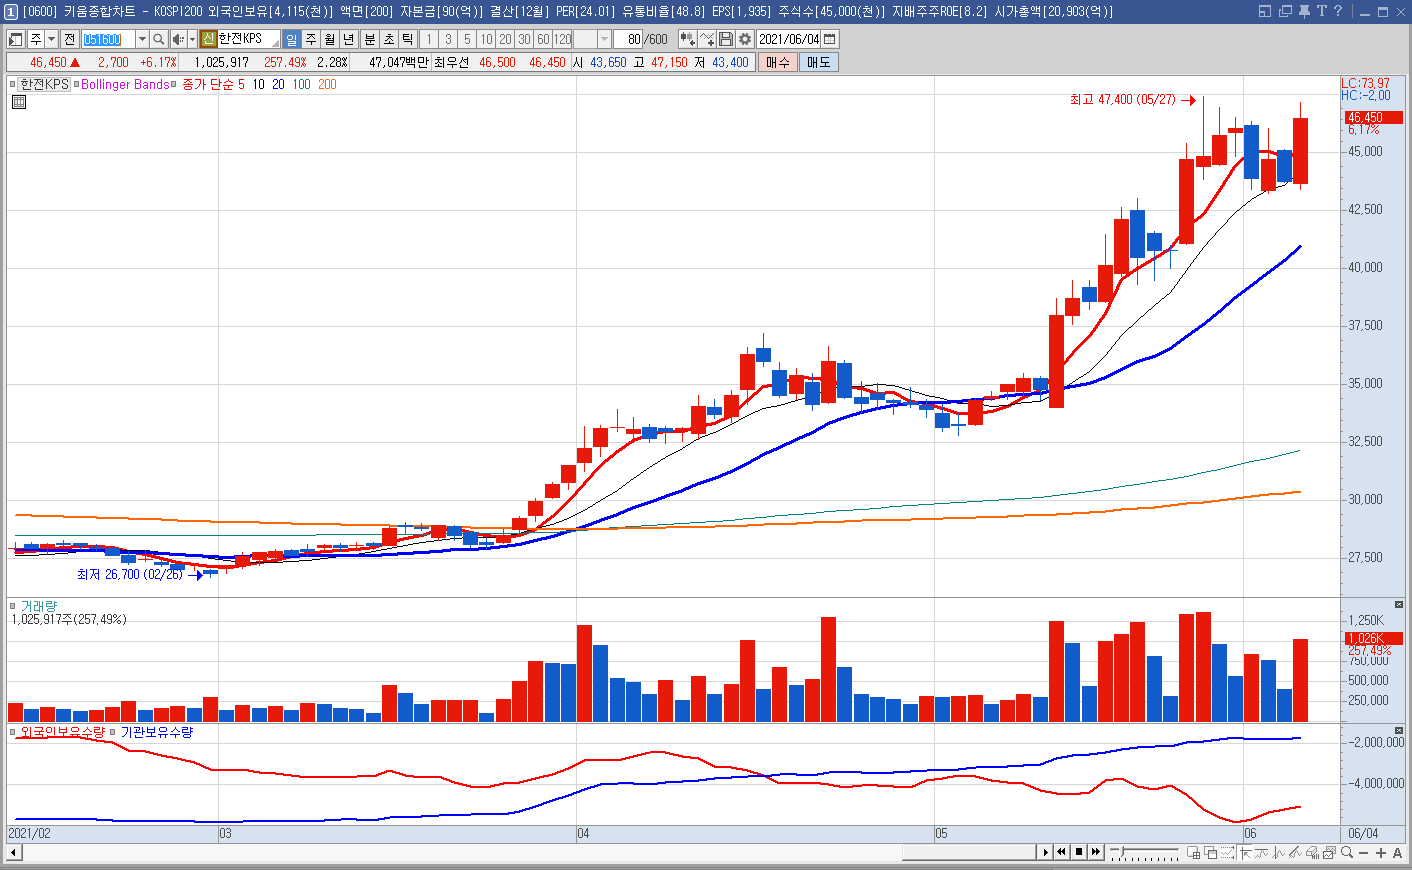This screenshot has height=870, width=1412.
Task: Open the dropdown arrow beside speaker icon
Action: [192, 39]
